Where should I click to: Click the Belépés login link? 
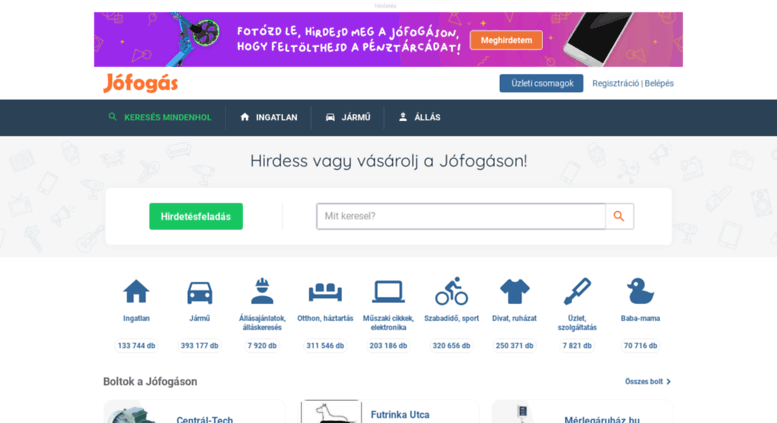(x=659, y=83)
